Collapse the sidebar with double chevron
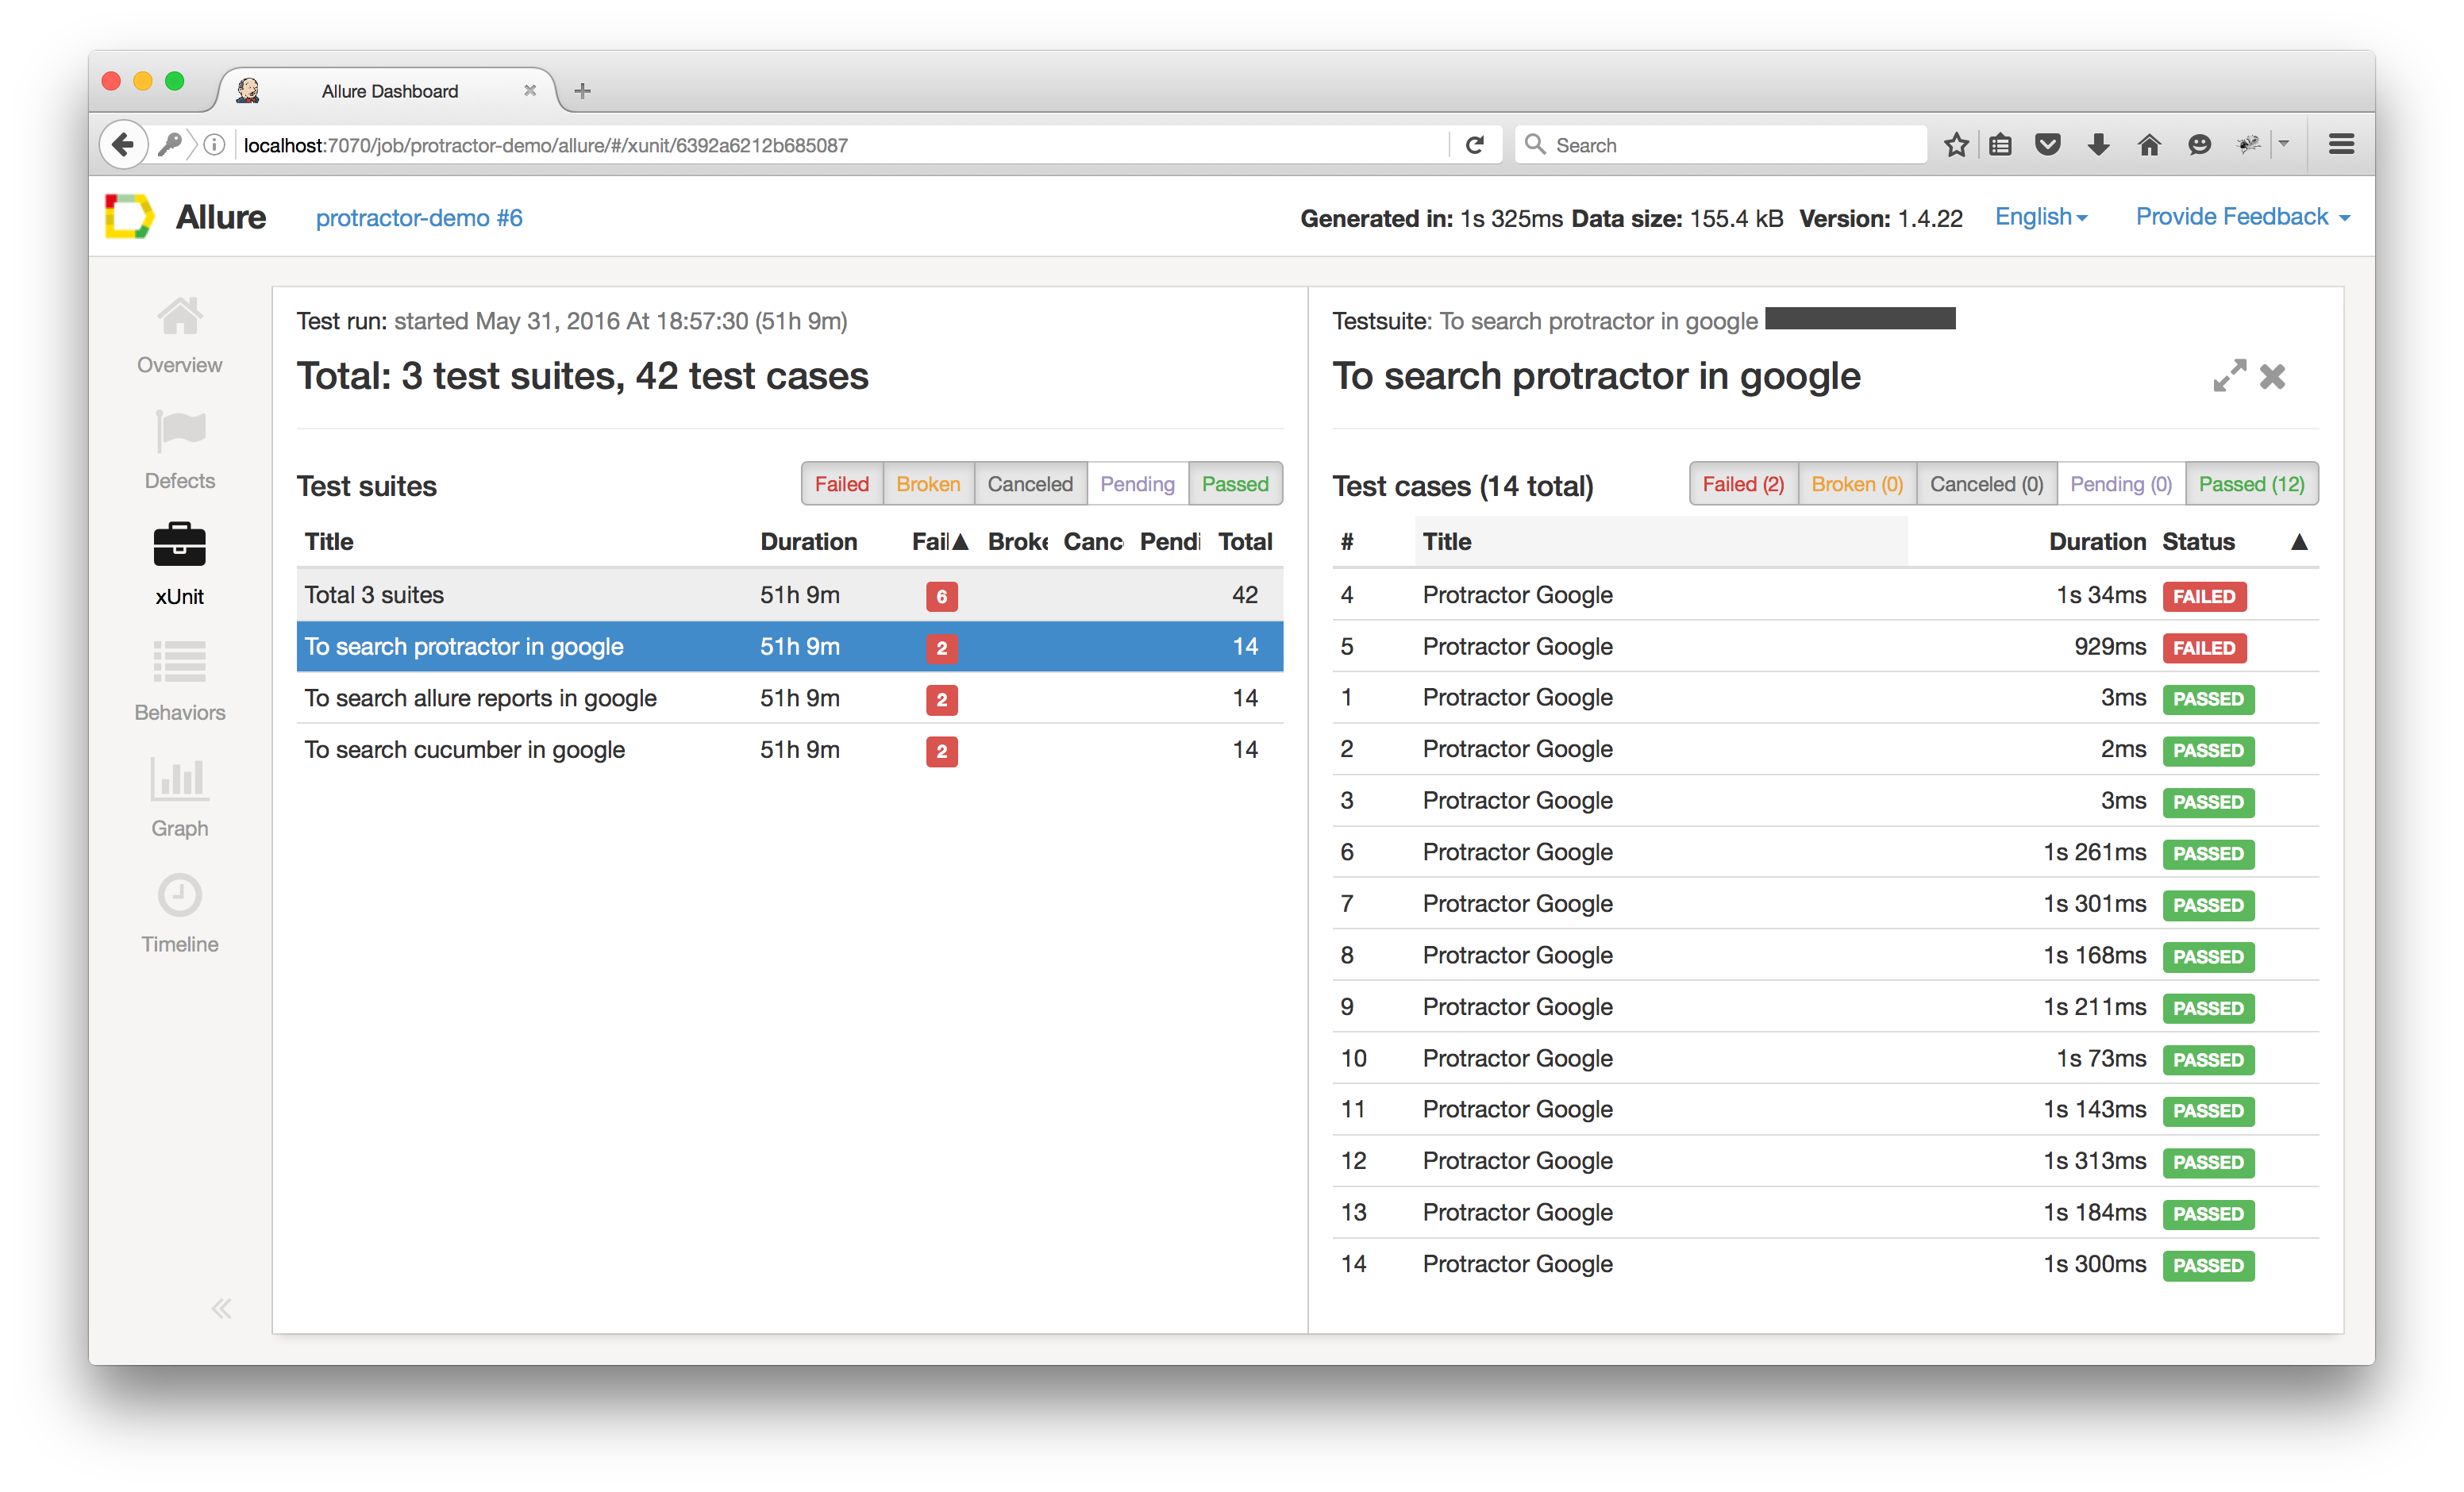 pyautogui.click(x=221, y=1308)
